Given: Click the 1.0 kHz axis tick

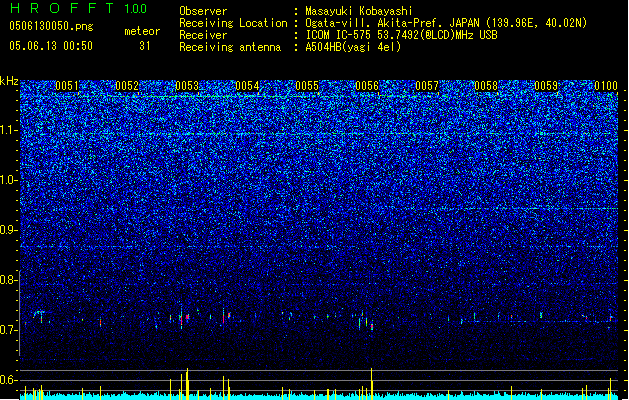Looking at the screenshot, I should (9, 181).
